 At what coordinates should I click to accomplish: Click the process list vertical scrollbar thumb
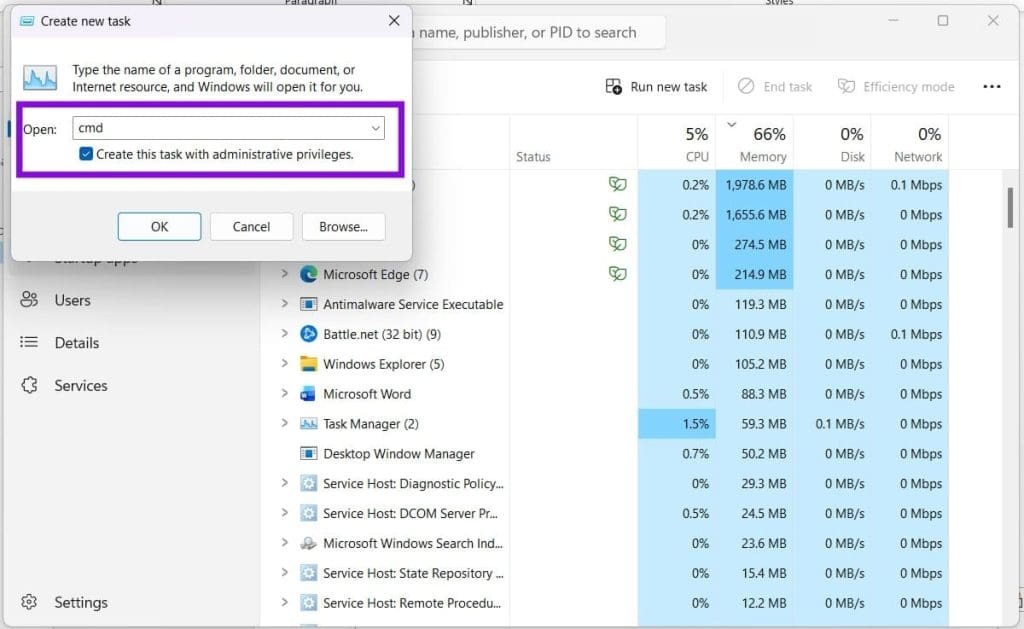click(x=1010, y=207)
